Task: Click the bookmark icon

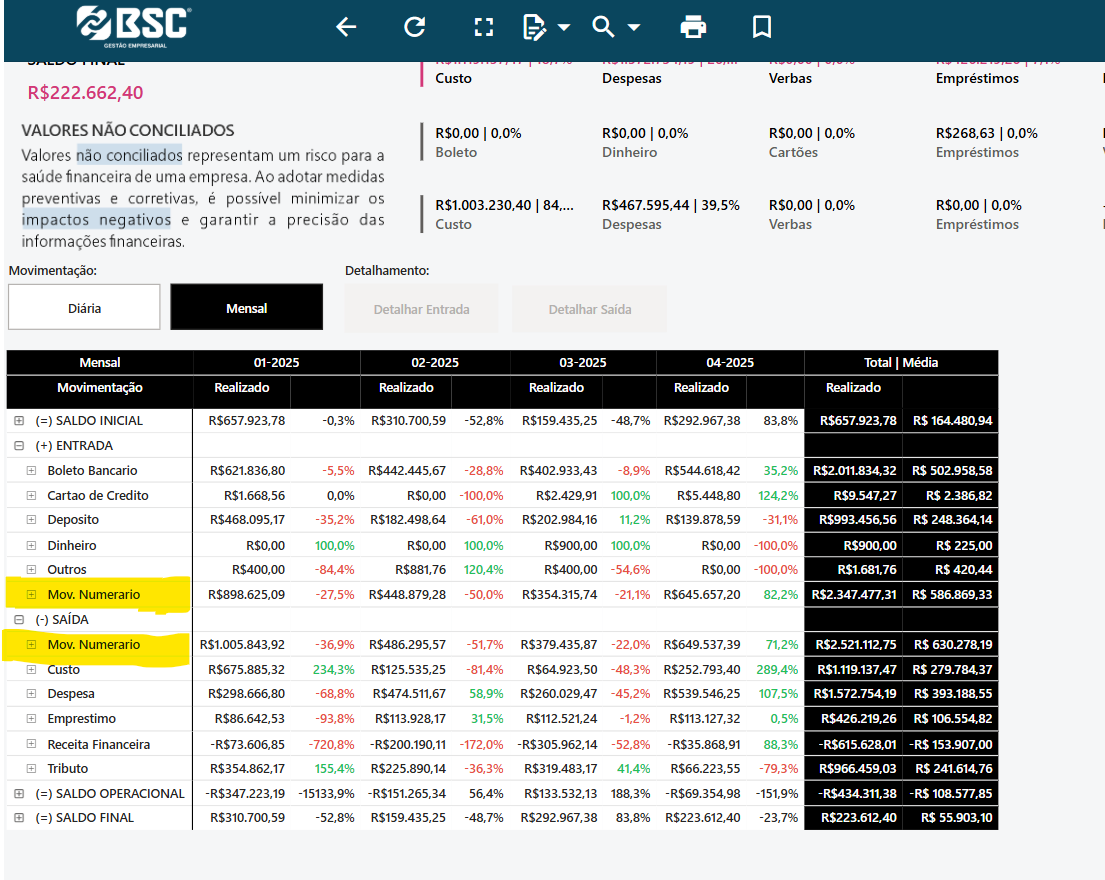Action: 762,27
